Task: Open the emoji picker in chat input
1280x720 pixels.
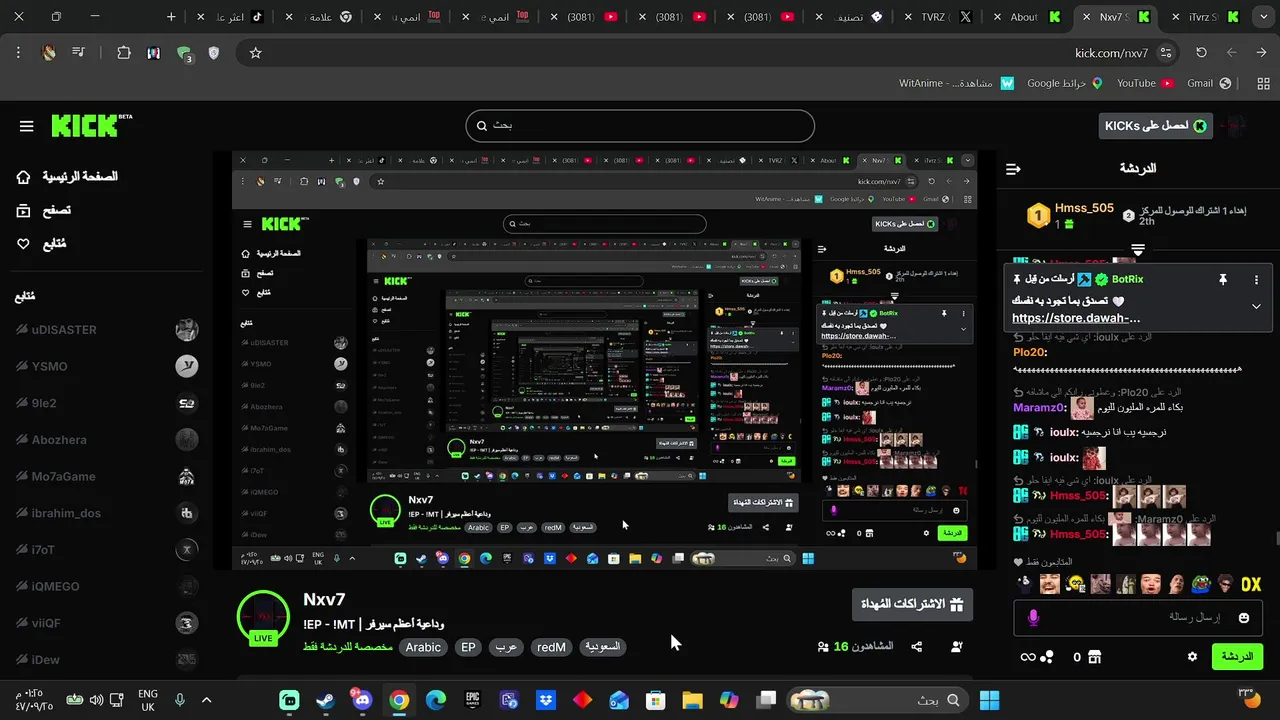Action: (x=1244, y=618)
